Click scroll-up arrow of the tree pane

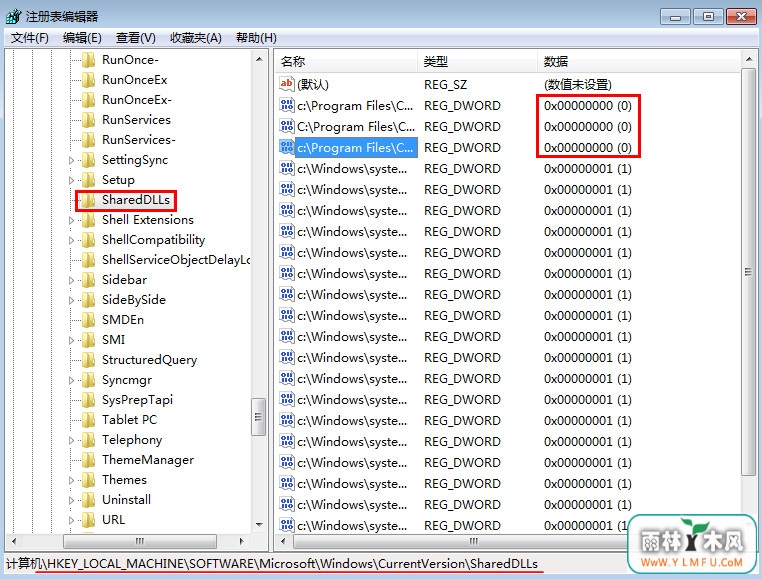(259, 59)
